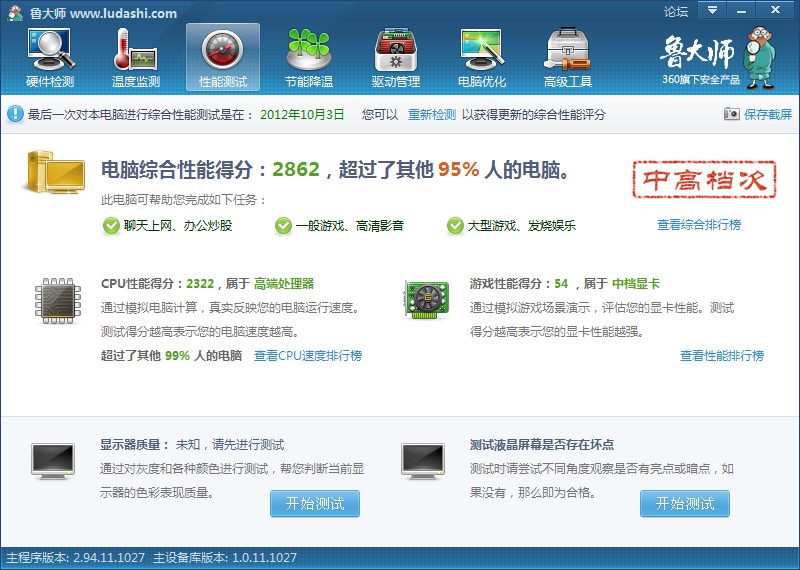Open 查看CPU速度排行榜 link

click(308, 355)
